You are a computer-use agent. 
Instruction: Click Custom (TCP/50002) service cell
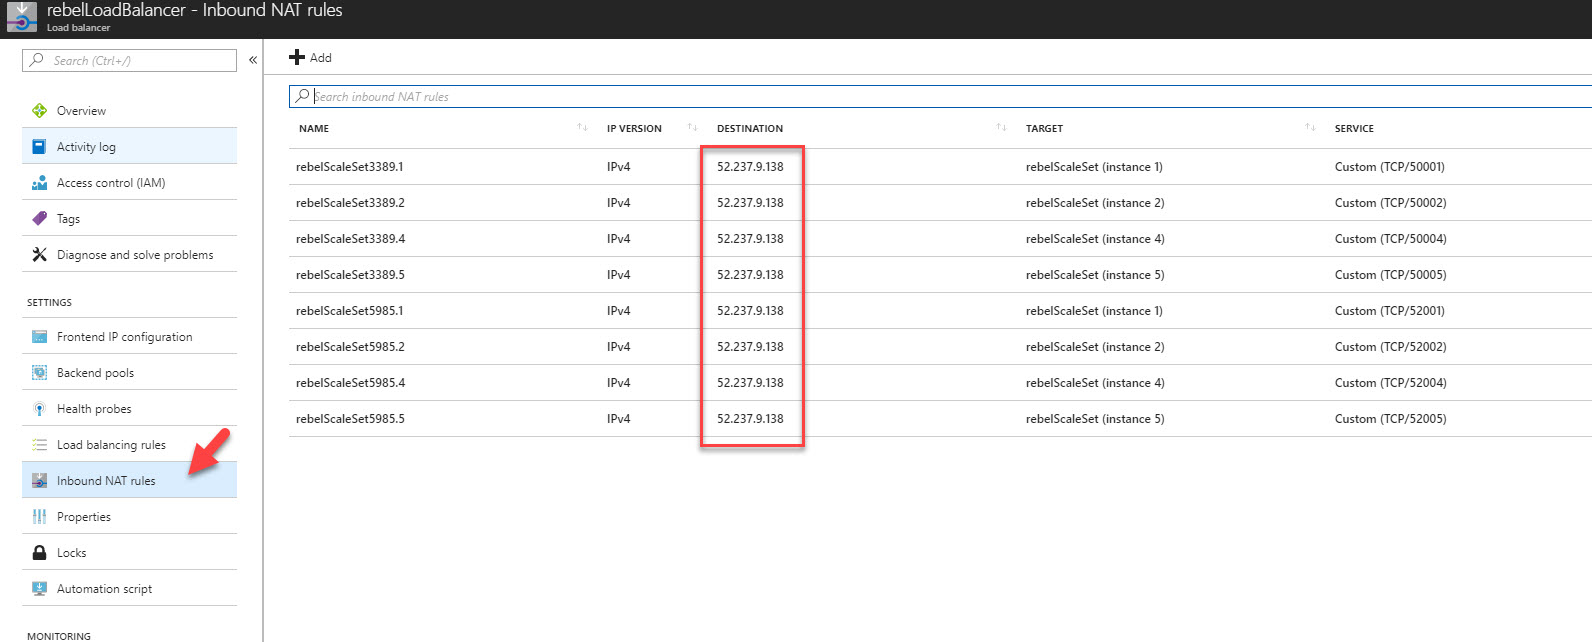coord(1390,203)
